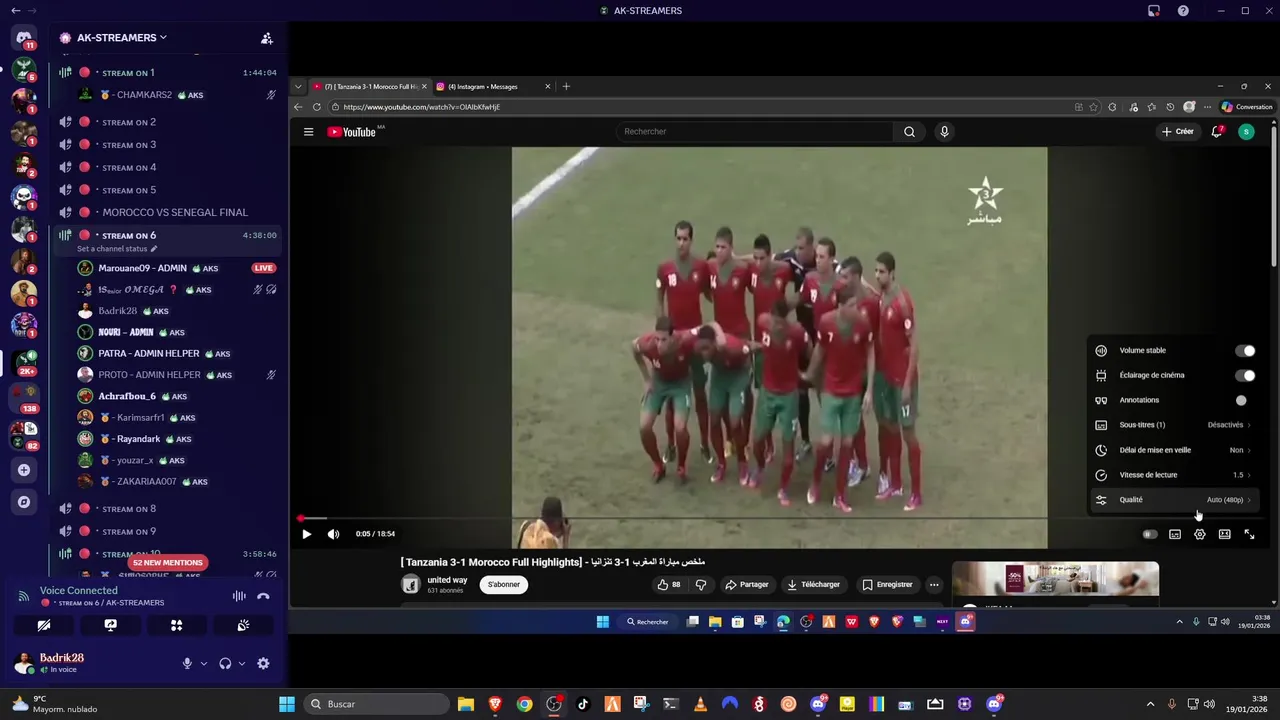This screenshot has width=1280, height=720.
Task: Open Délai de mise en veille submenu
Action: [x=1173, y=450]
